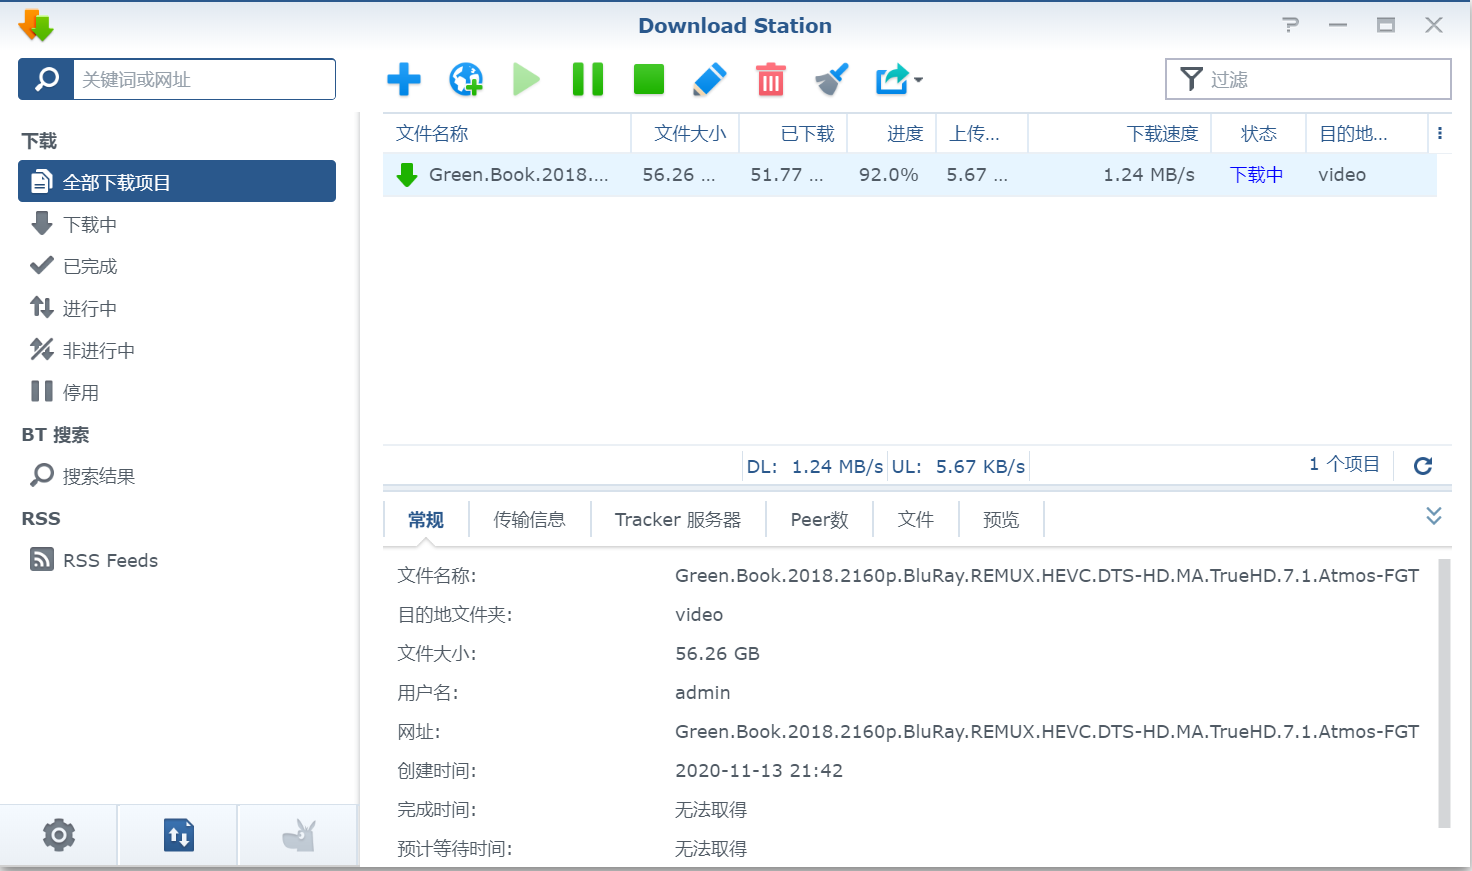Sort by 目的地 column header
The height and width of the screenshot is (871, 1472).
pos(1366,133)
